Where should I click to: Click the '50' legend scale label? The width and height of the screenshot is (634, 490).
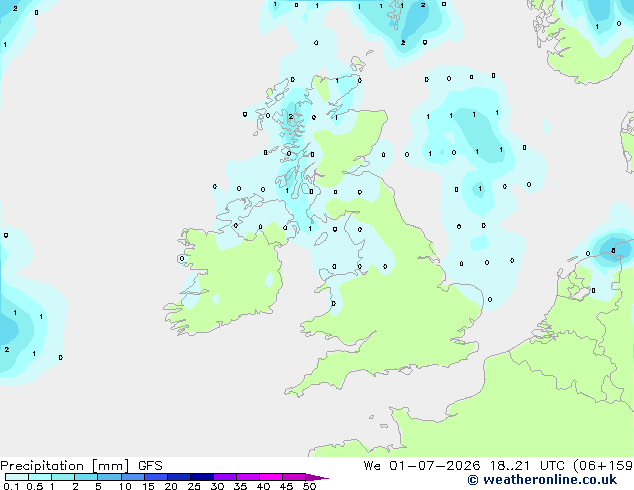pyautogui.click(x=309, y=486)
